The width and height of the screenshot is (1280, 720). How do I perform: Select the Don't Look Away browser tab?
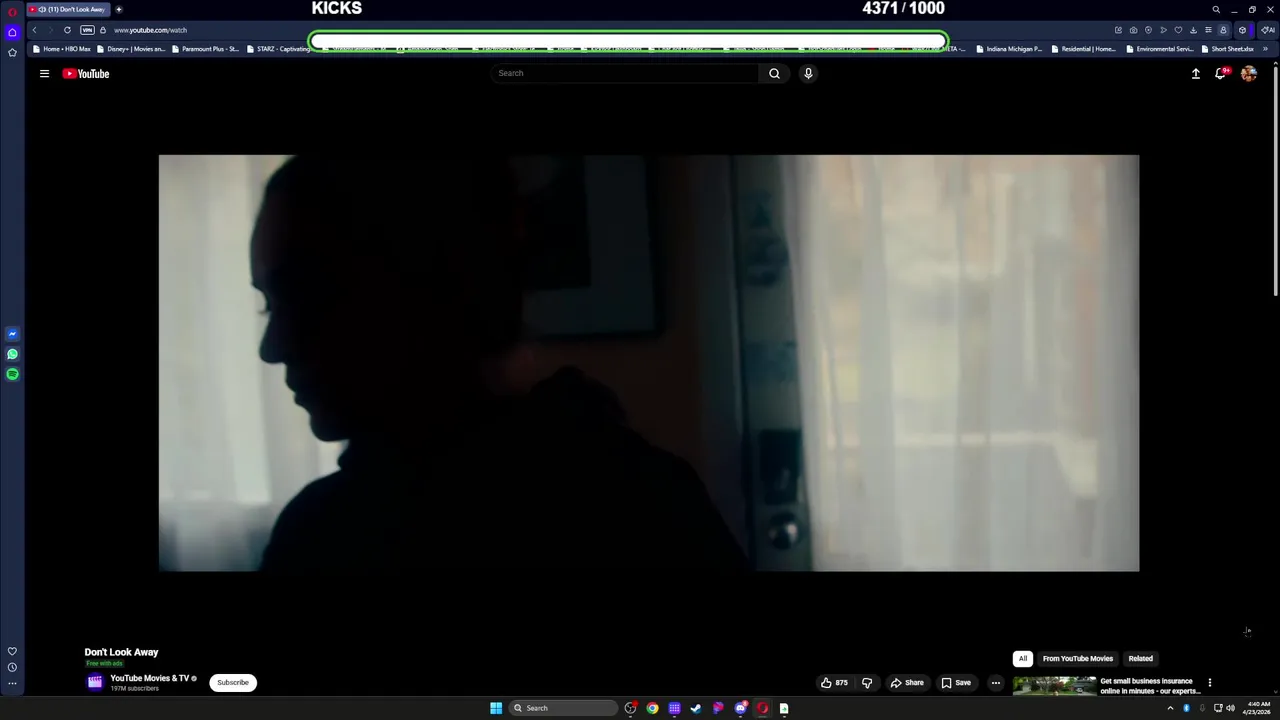67,9
